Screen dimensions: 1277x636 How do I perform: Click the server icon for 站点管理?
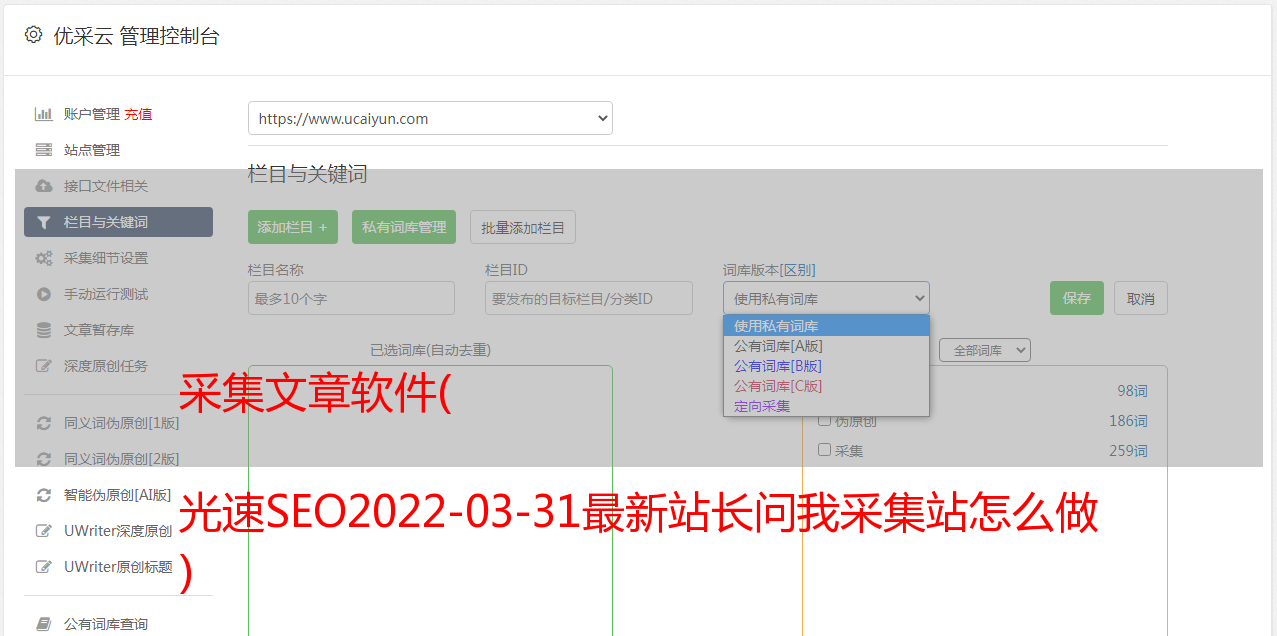[x=44, y=150]
